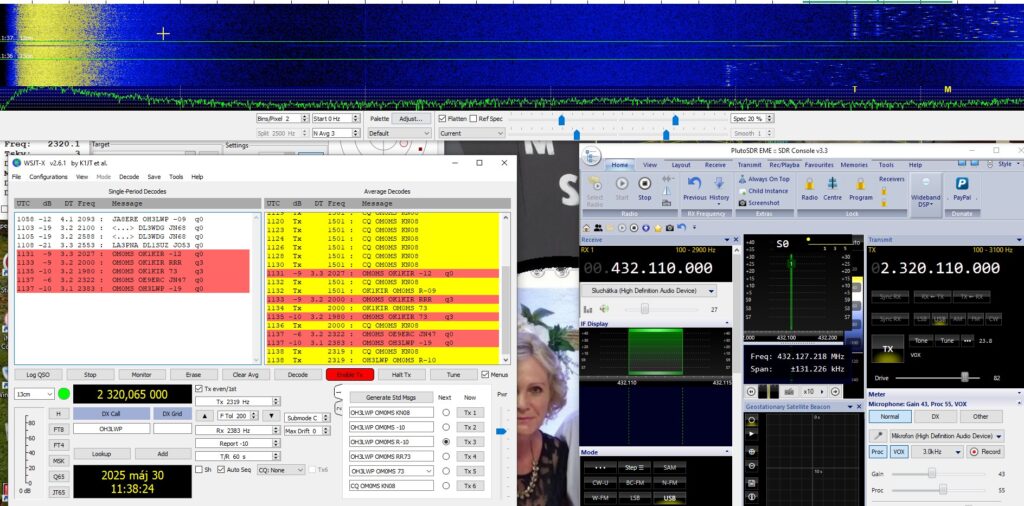Select Next radio button for Tx 4
The height and width of the screenshot is (506, 1024).
446,456
